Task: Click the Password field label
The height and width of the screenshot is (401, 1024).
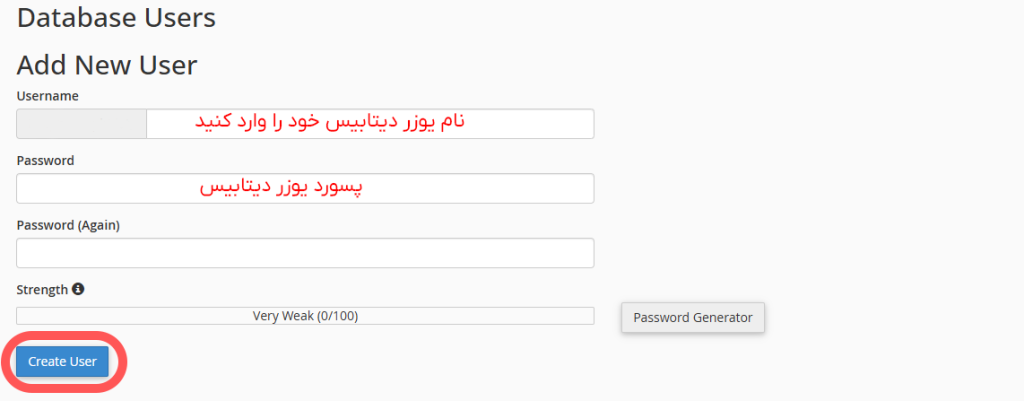Action: click(46, 160)
